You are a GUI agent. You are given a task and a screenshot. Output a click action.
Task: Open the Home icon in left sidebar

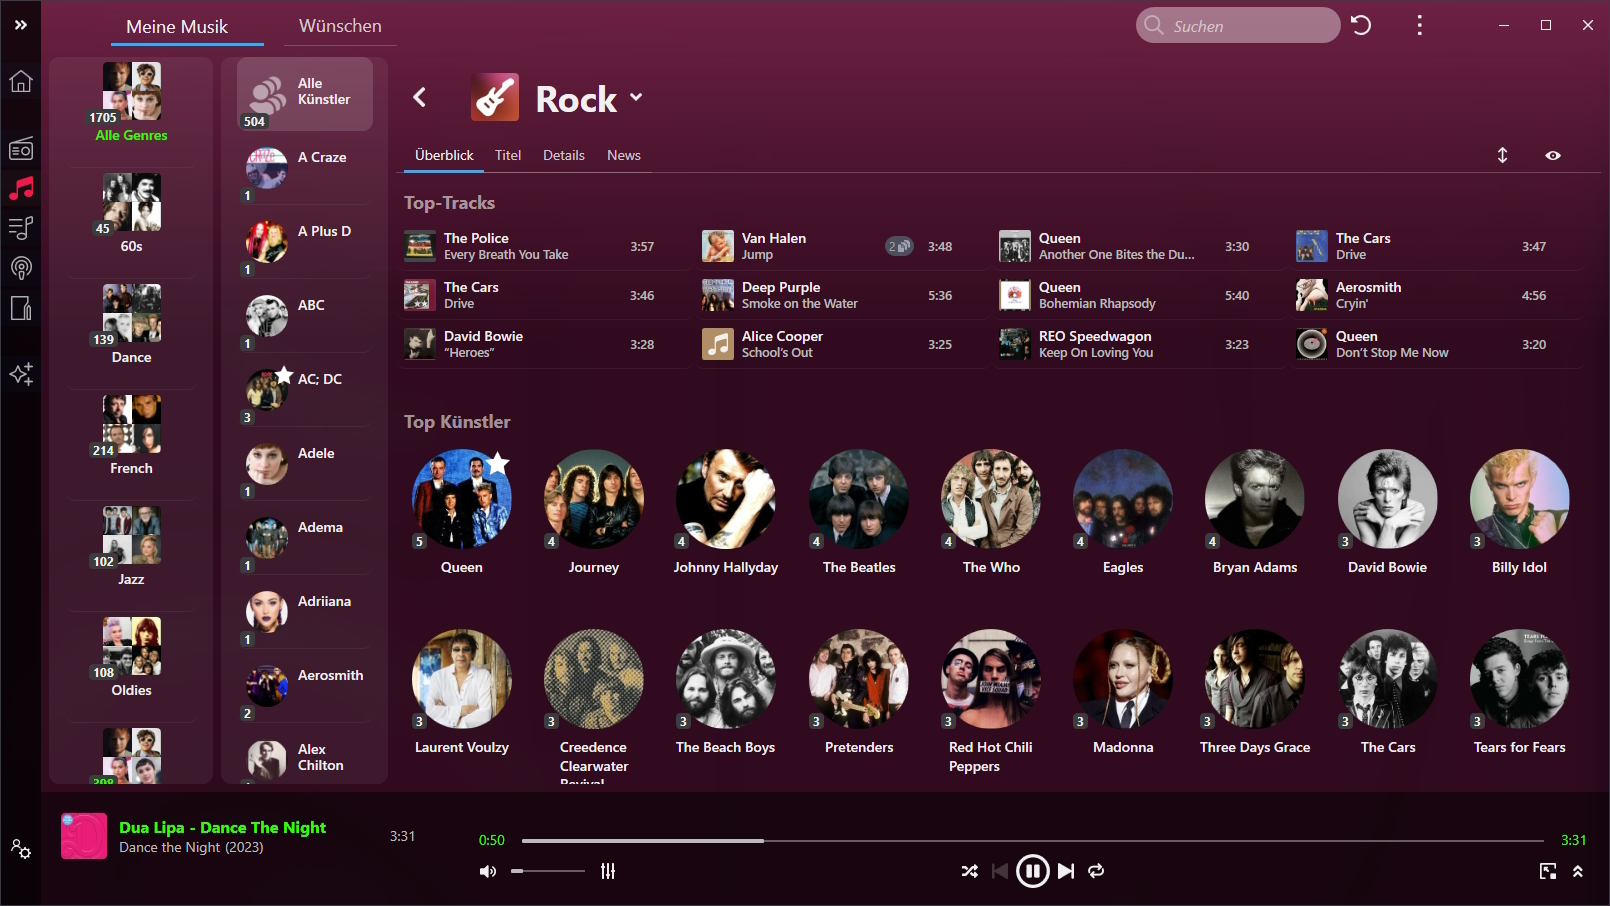pos(21,82)
